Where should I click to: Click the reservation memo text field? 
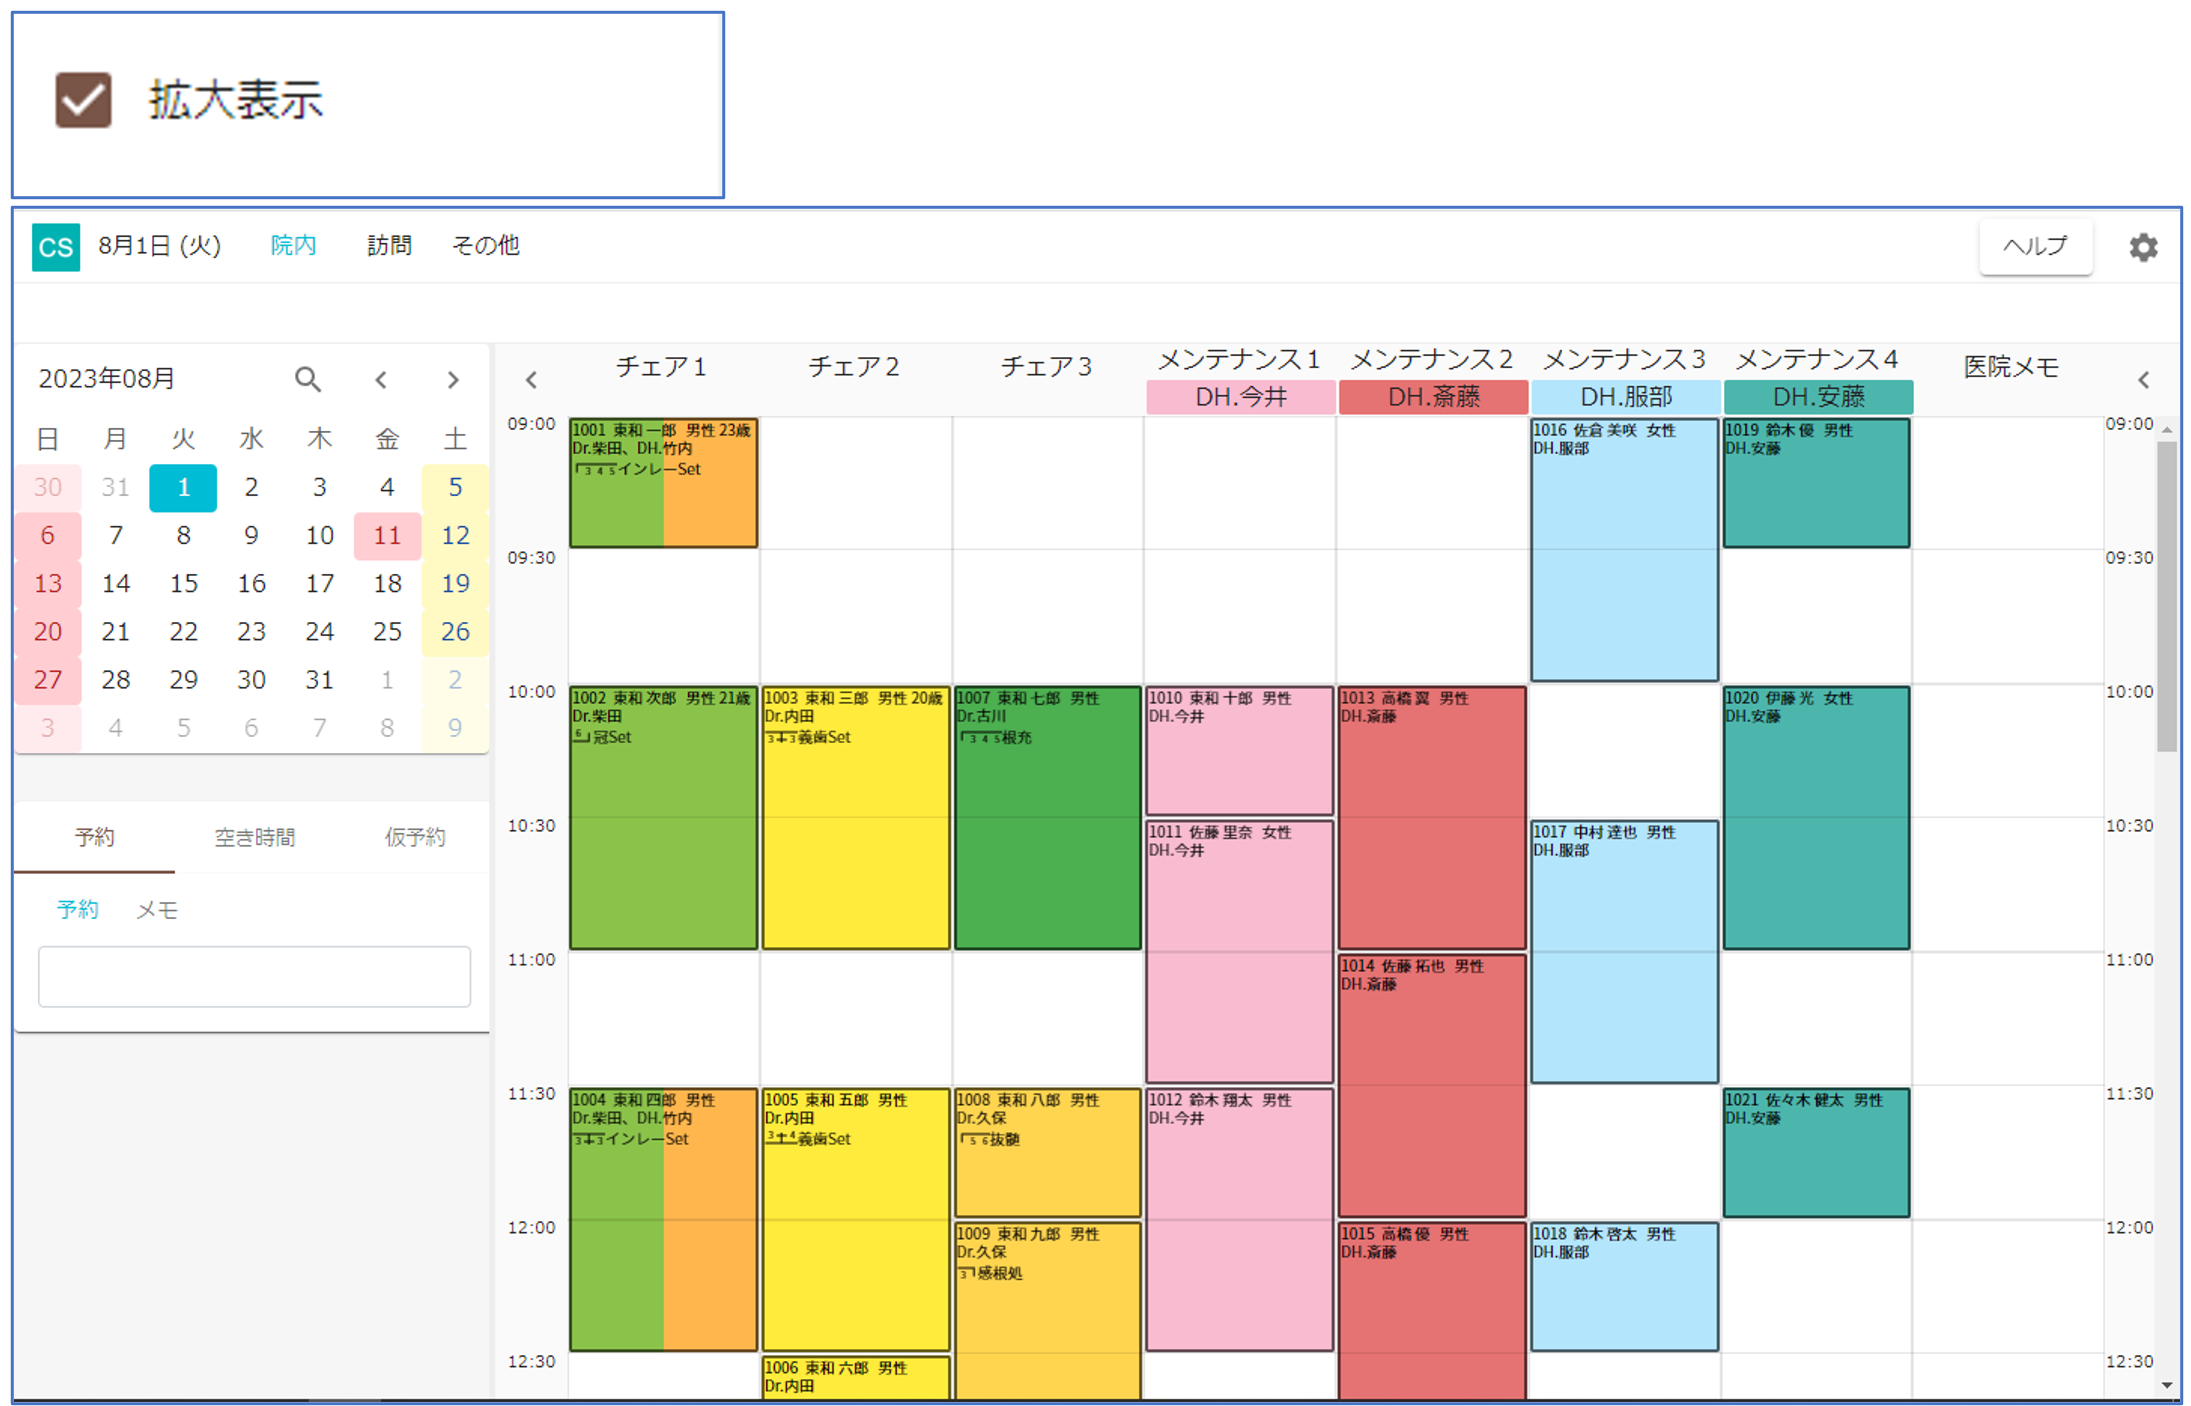(x=254, y=976)
